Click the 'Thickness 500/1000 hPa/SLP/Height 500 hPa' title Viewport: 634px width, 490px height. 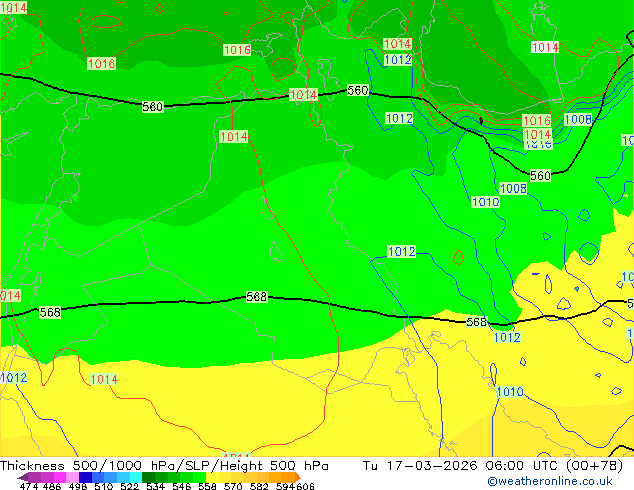164,465
